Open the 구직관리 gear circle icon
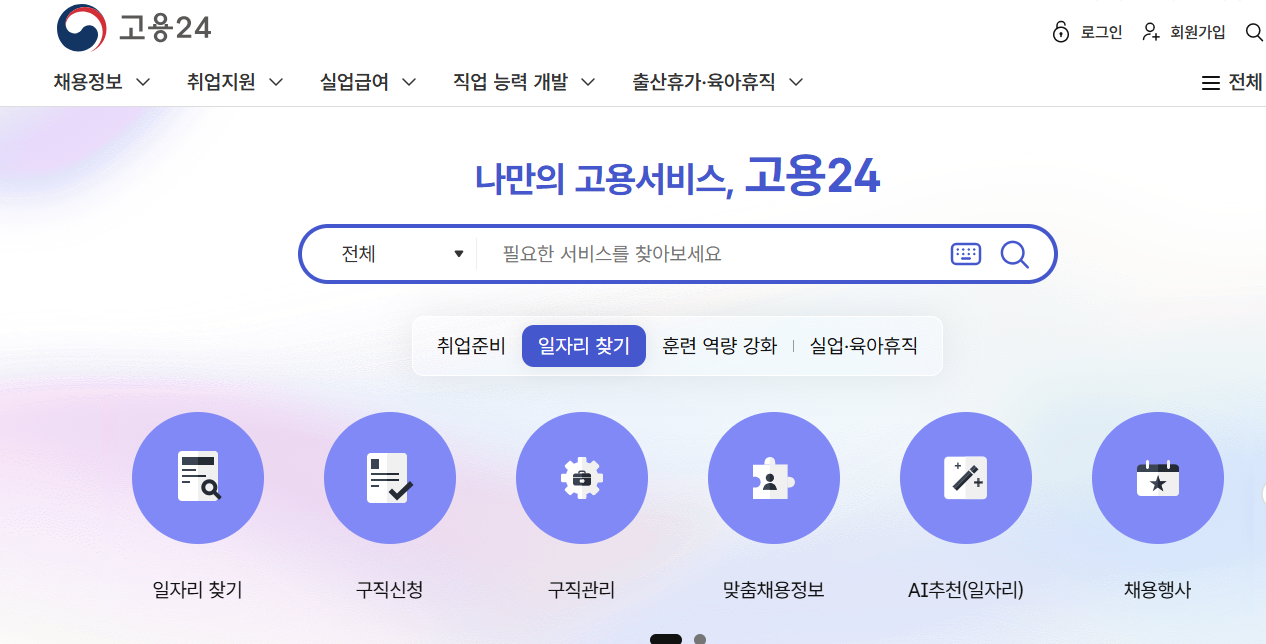Image resolution: width=1266 pixels, height=644 pixels. 582,478
